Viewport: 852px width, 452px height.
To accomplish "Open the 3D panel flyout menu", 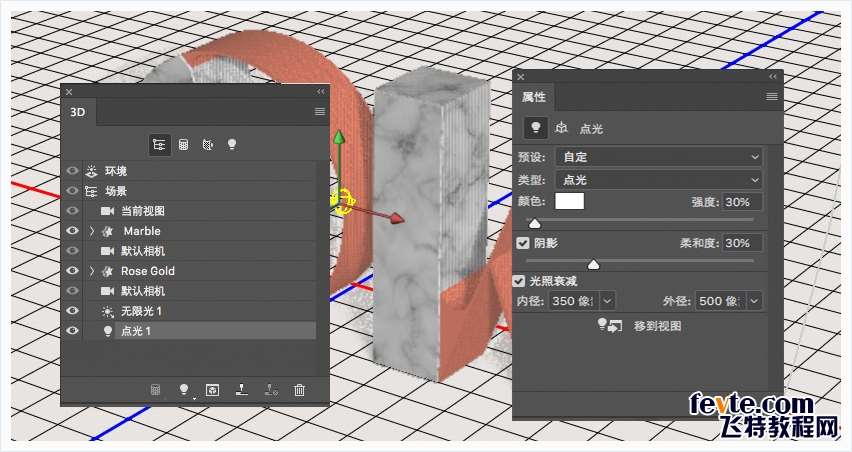I will 320,111.
